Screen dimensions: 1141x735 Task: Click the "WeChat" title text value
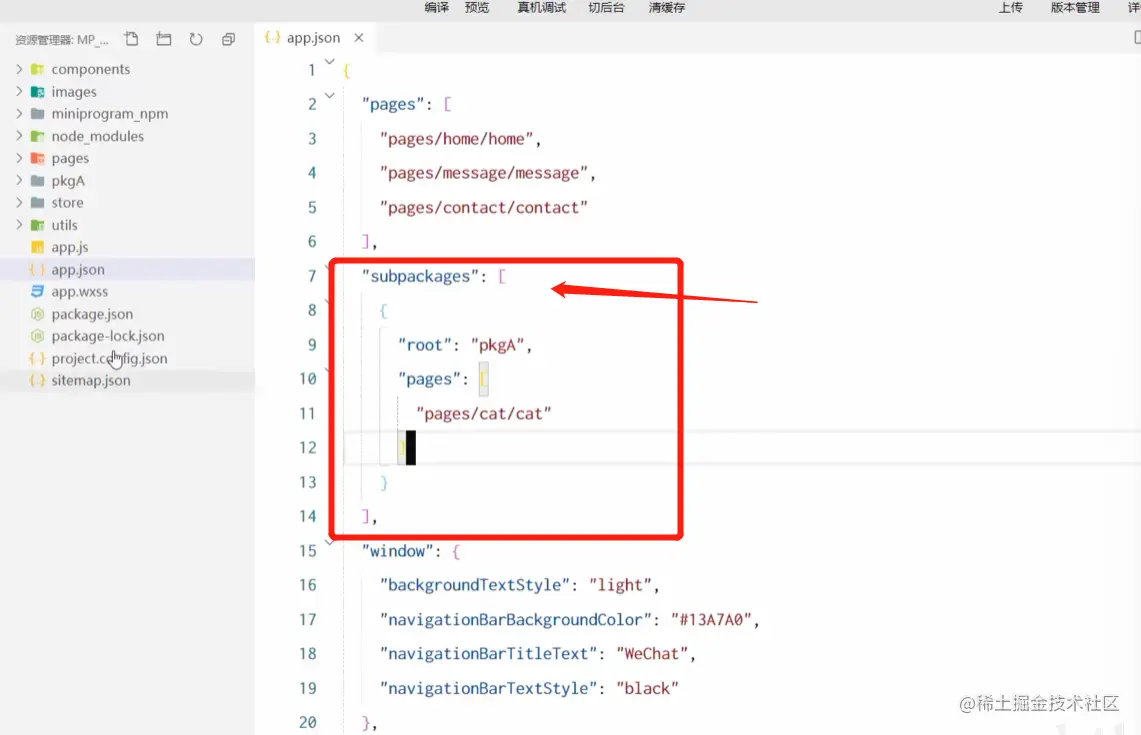[652, 654]
